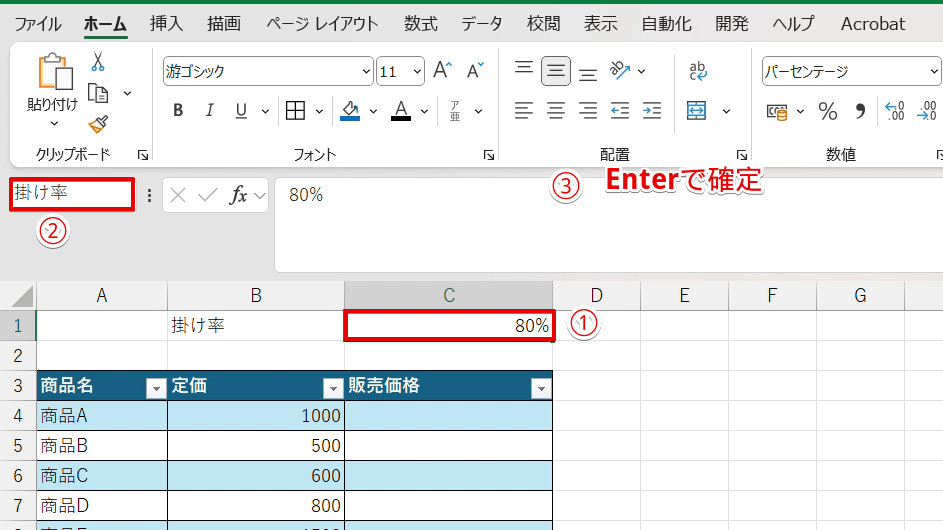Image resolution: width=943 pixels, height=530 pixels.
Task: Open the font name combo box 游ゴシック
Action: 268,72
